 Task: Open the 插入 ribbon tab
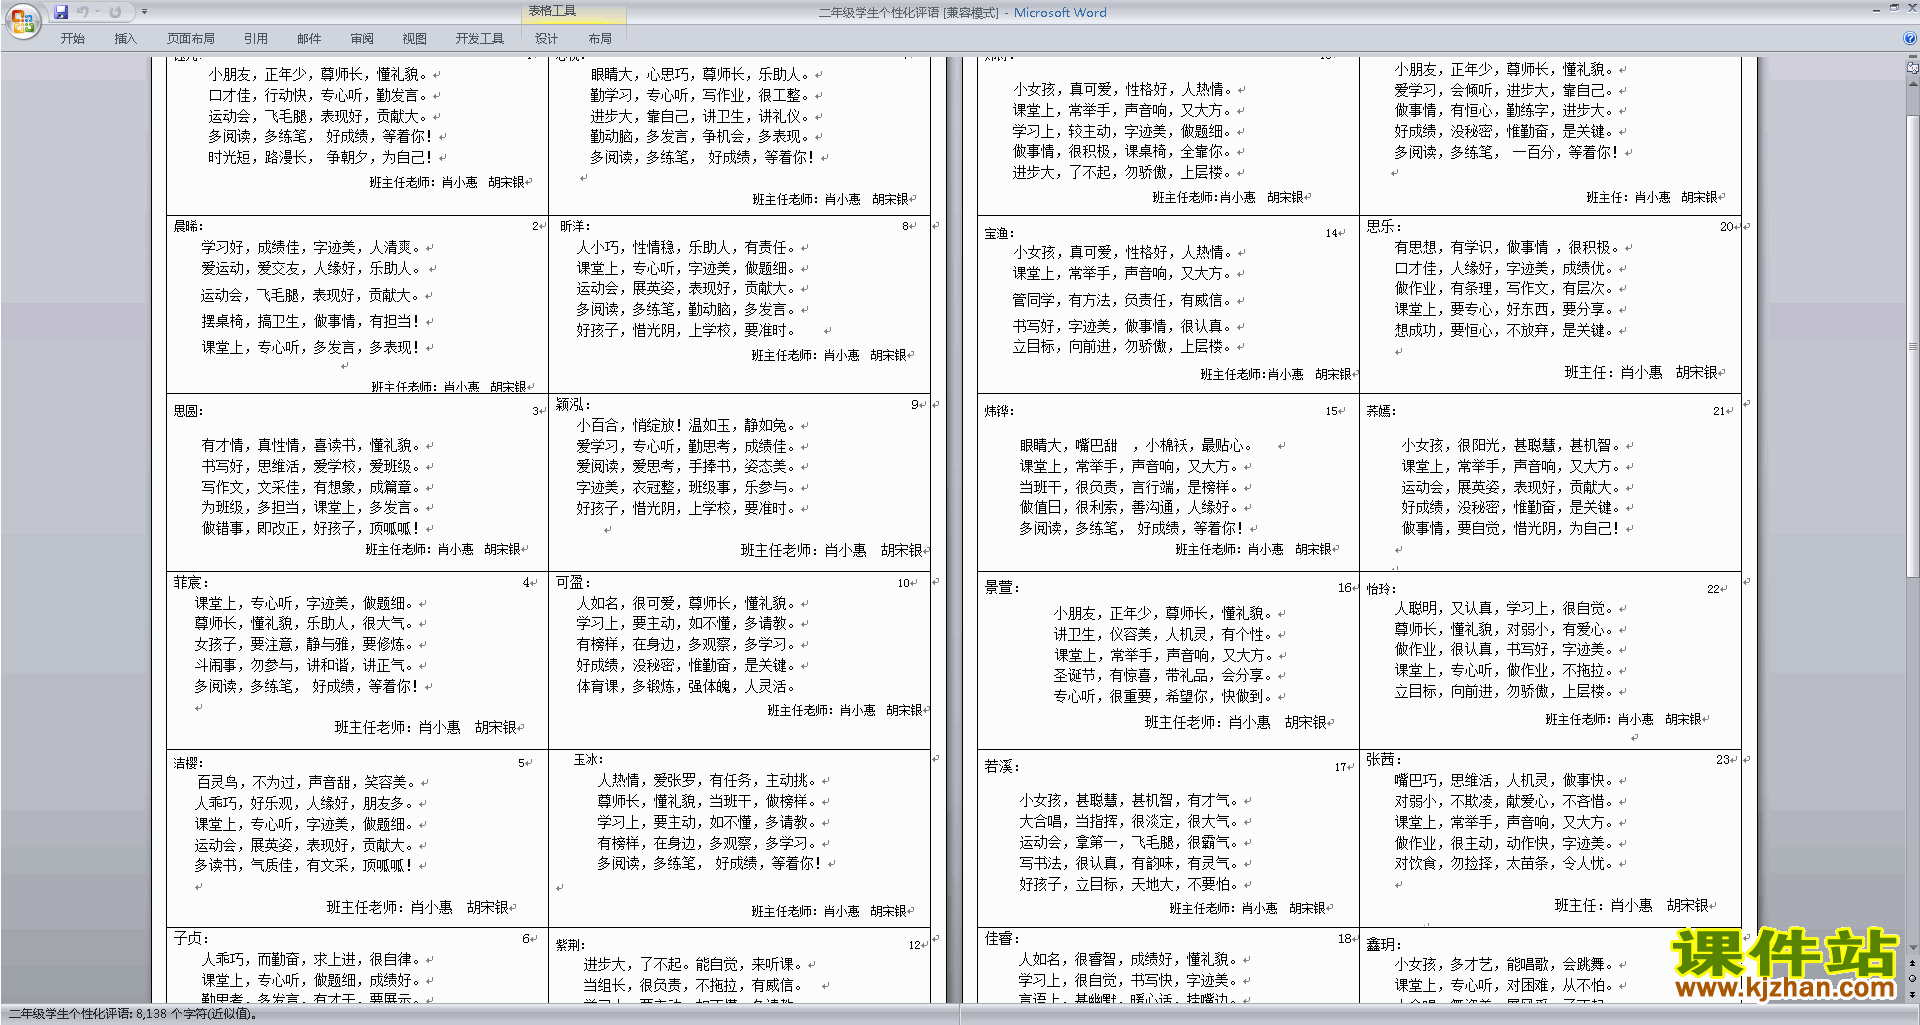(x=125, y=38)
